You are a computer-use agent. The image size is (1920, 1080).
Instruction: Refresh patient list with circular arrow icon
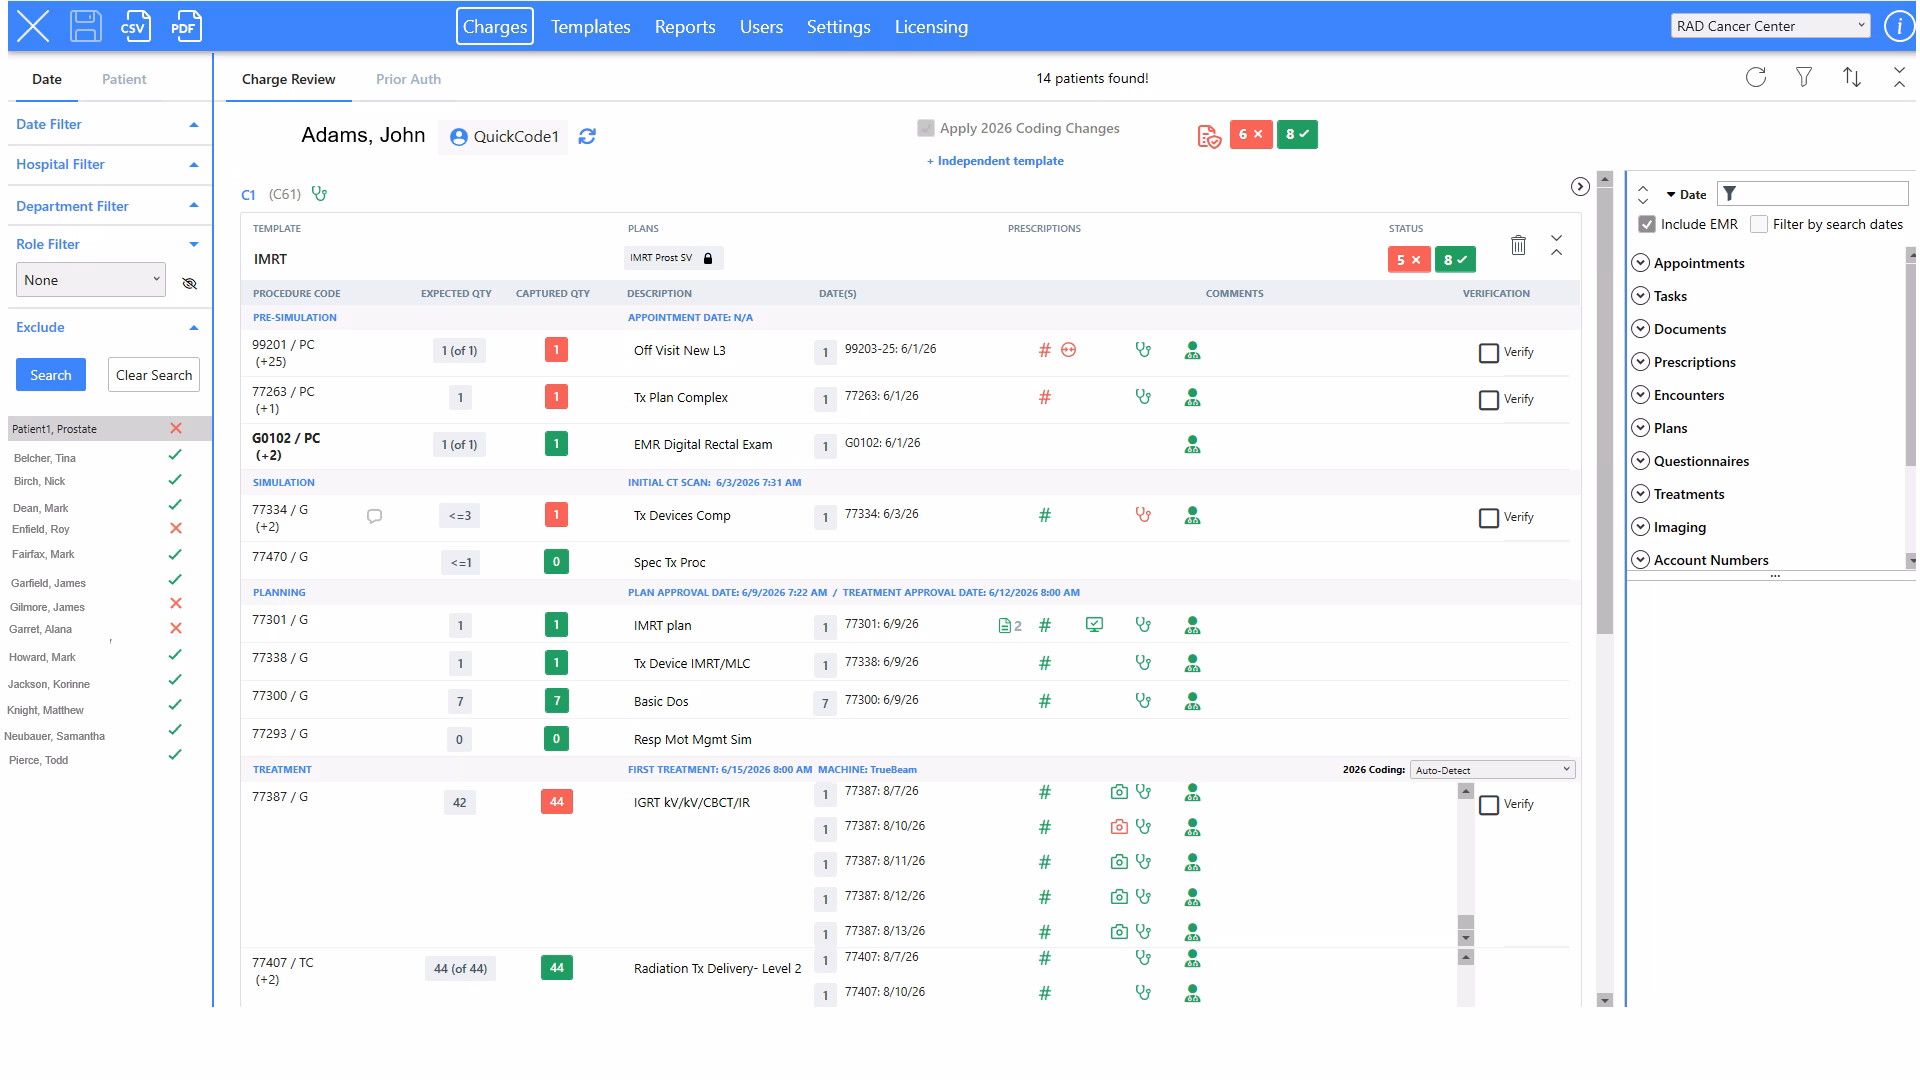coord(1756,77)
